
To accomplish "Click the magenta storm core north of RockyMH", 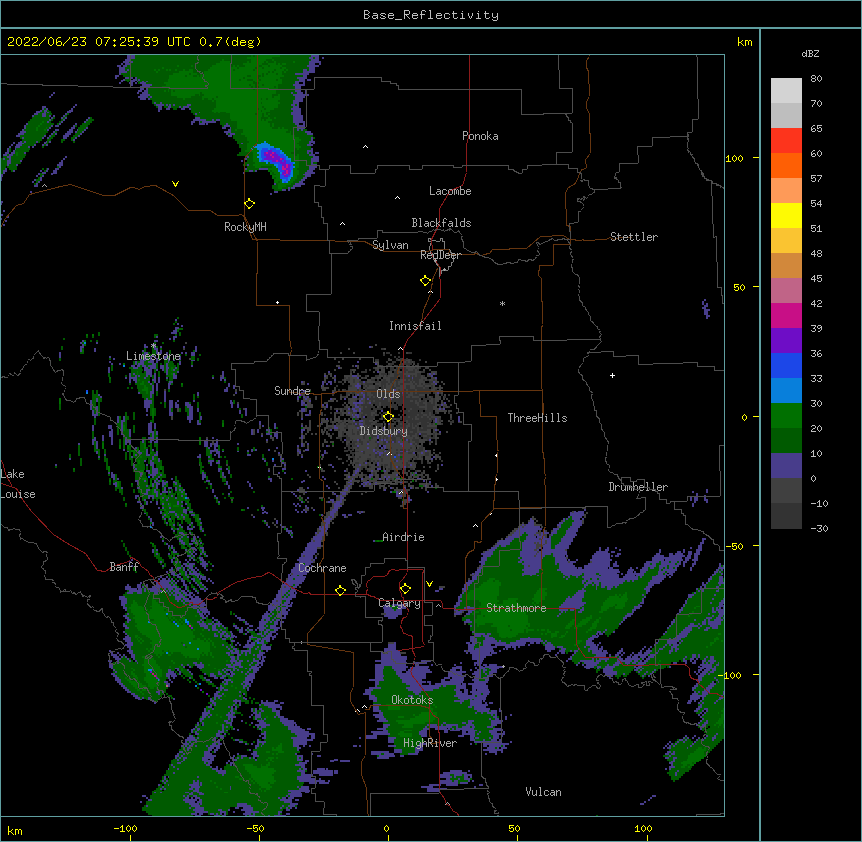I will click(278, 162).
